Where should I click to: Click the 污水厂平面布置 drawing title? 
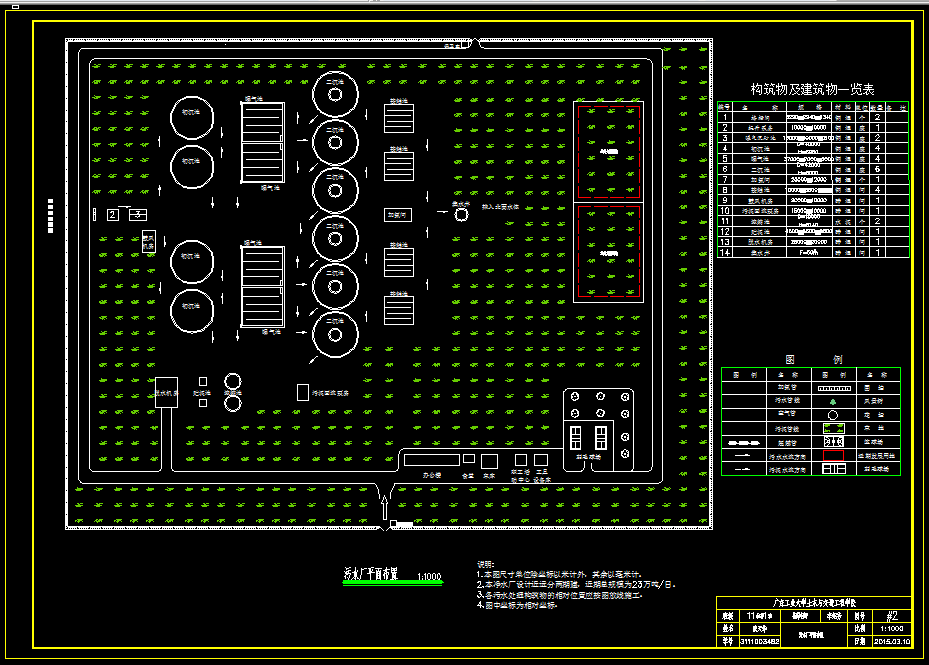[371, 573]
